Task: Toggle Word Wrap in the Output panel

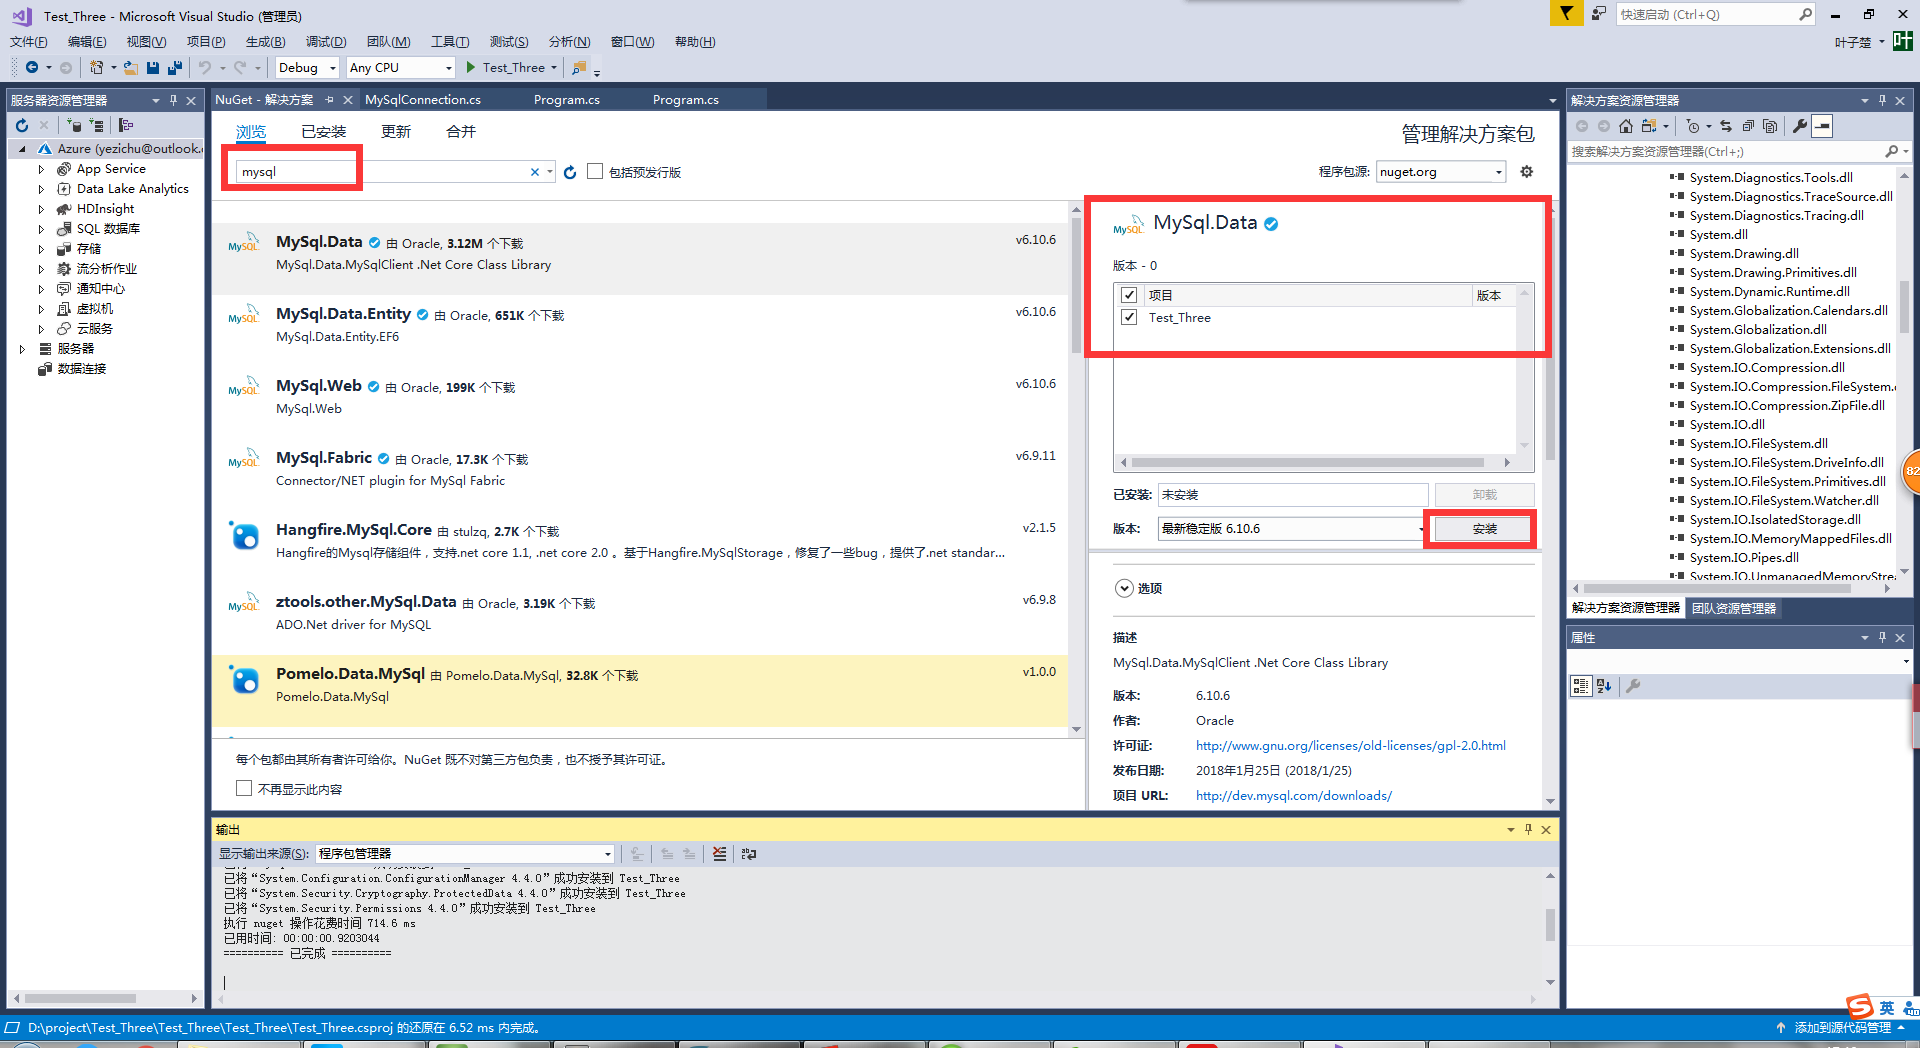Action: pyautogui.click(x=749, y=854)
